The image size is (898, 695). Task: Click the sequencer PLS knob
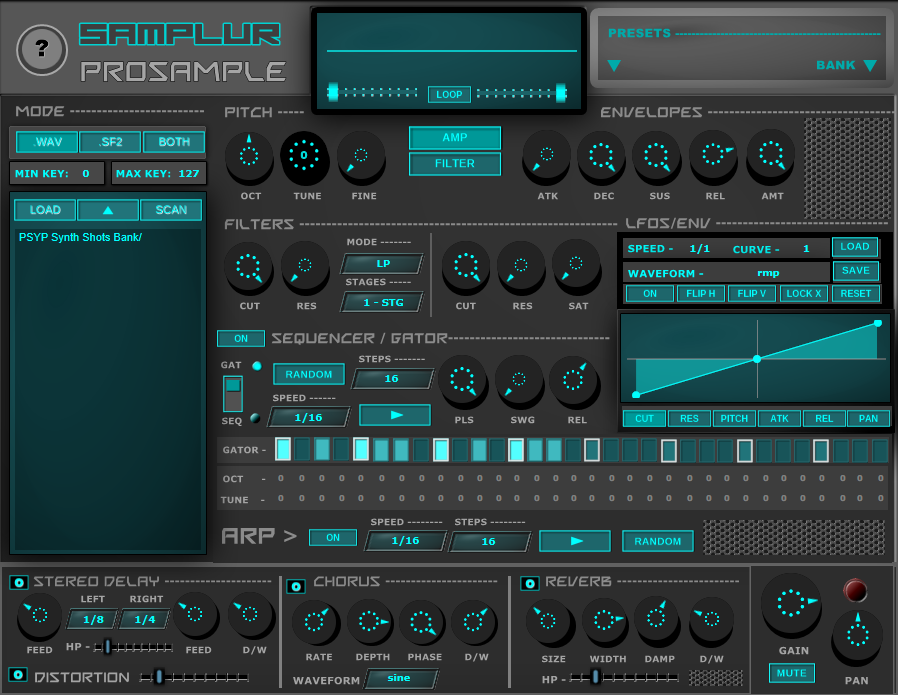[462, 380]
